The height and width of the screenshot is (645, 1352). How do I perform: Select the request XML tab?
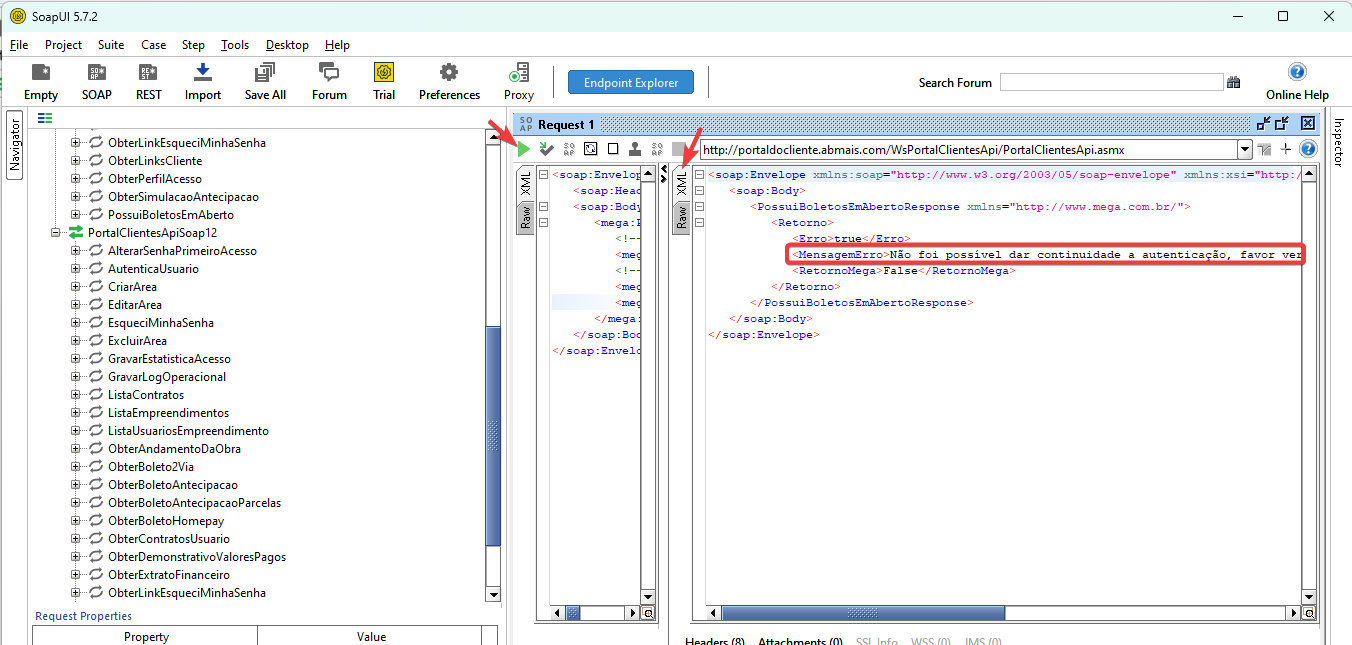click(525, 182)
